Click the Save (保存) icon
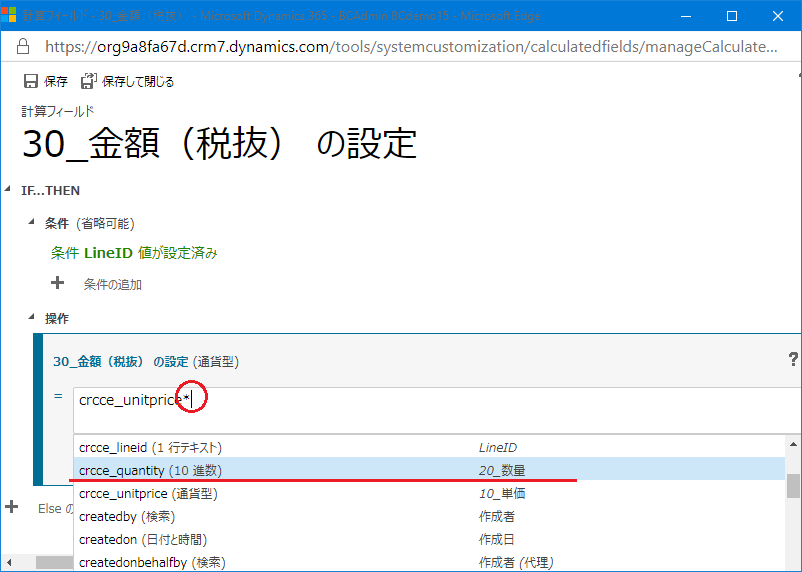Screen dimensions: 802x572 point(31,81)
